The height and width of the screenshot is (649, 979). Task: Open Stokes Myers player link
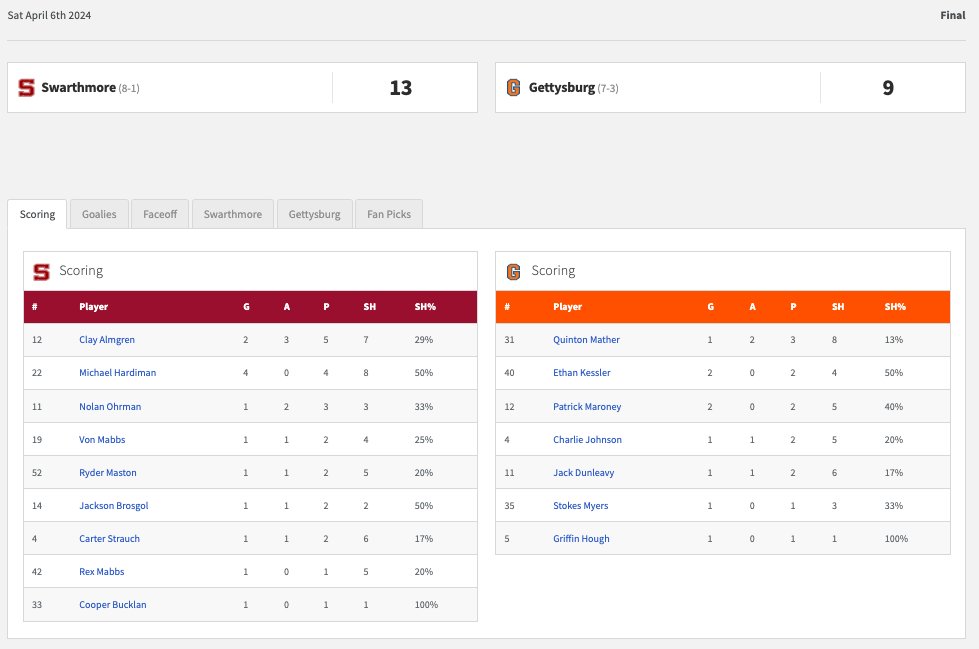point(580,506)
